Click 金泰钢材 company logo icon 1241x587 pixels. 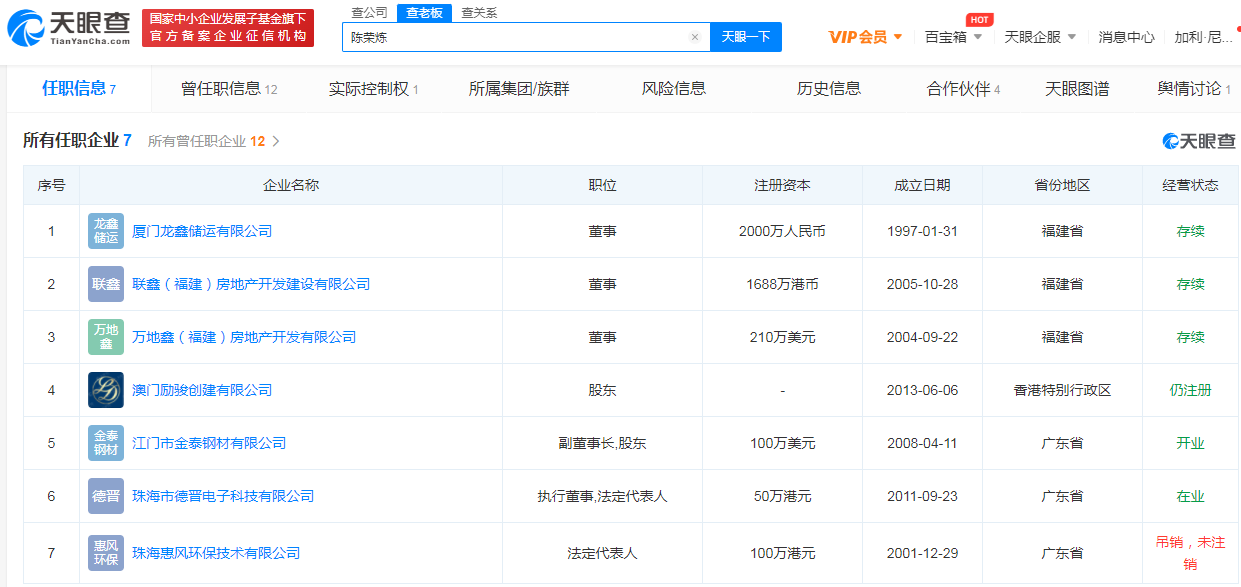(x=106, y=443)
